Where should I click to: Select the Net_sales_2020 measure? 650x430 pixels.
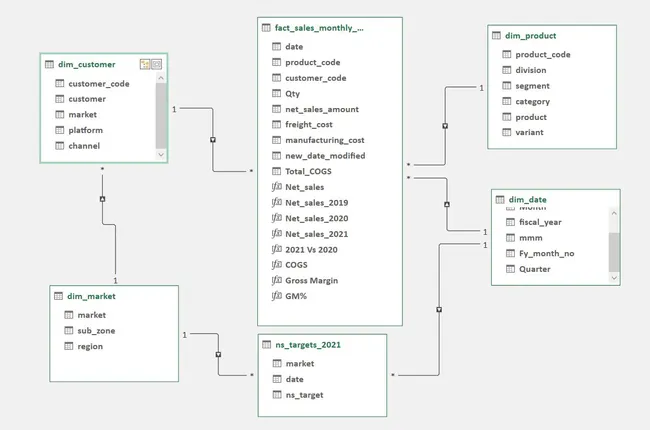pyautogui.click(x=316, y=219)
